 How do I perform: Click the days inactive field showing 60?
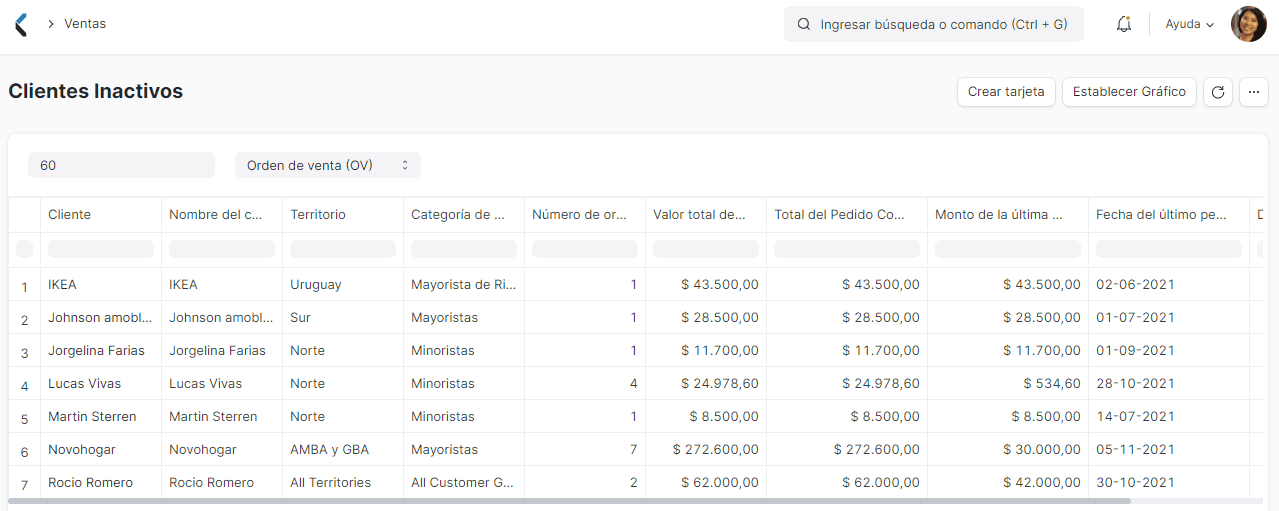coord(121,165)
